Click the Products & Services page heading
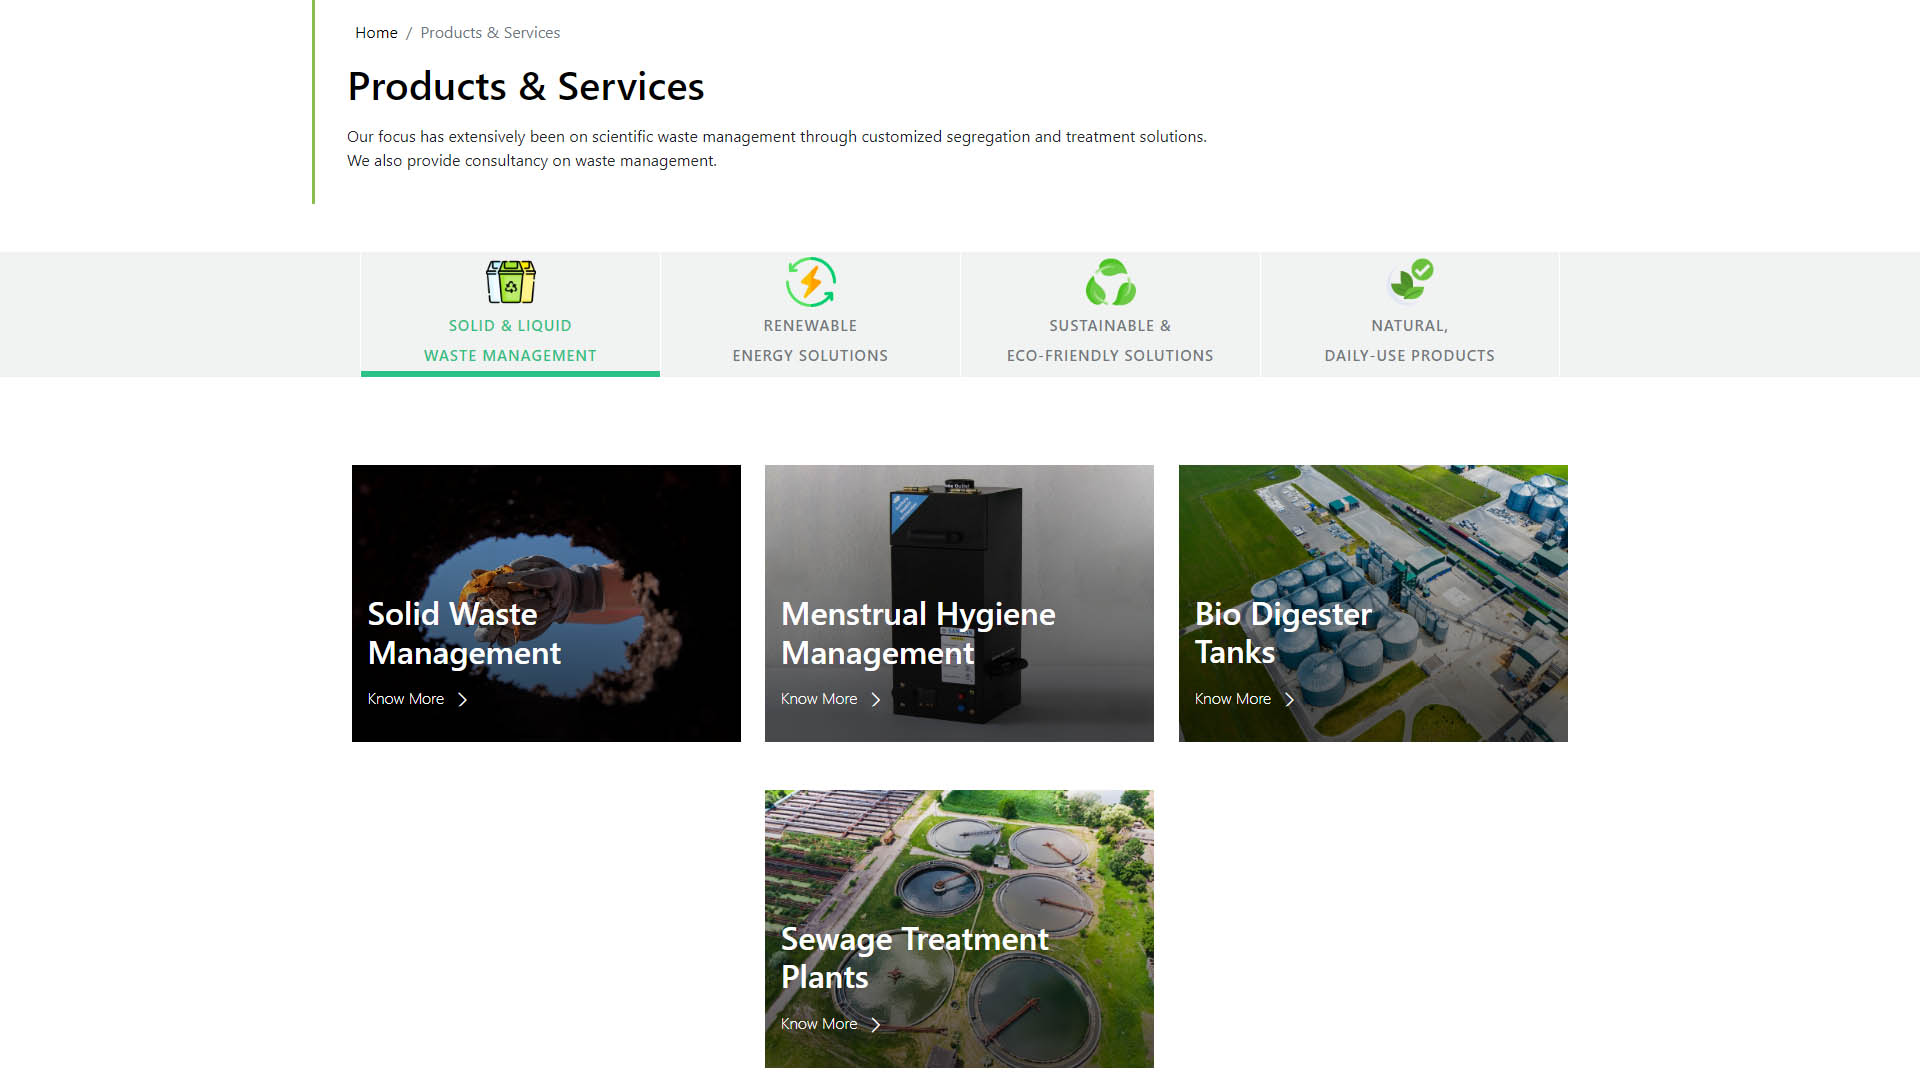Image resolution: width=1920 pixels, height=1080 pixels. (526, 87)
